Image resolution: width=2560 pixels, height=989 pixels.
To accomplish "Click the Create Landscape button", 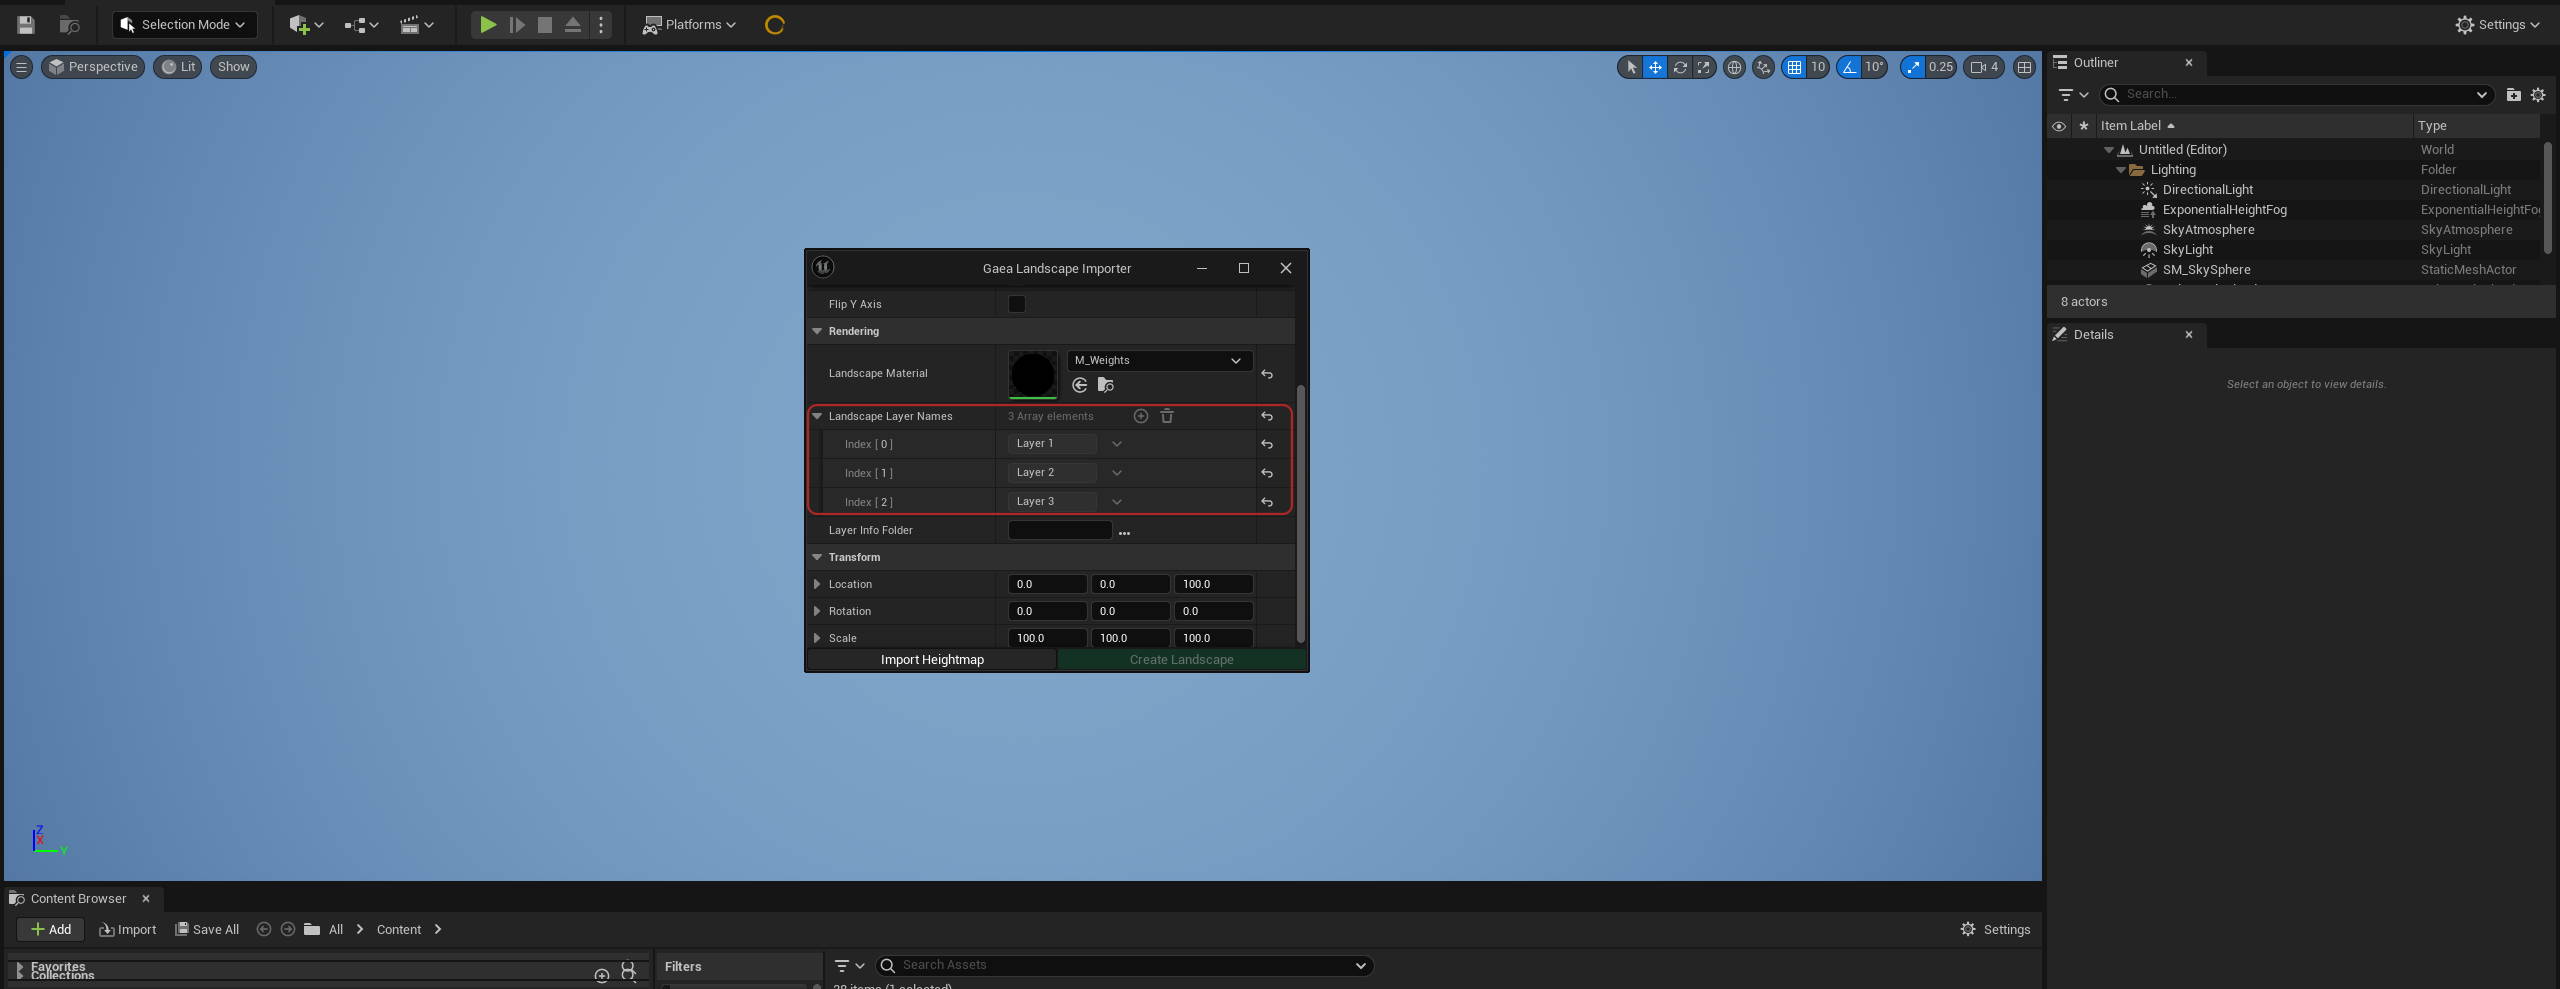I will [1181, 660].
